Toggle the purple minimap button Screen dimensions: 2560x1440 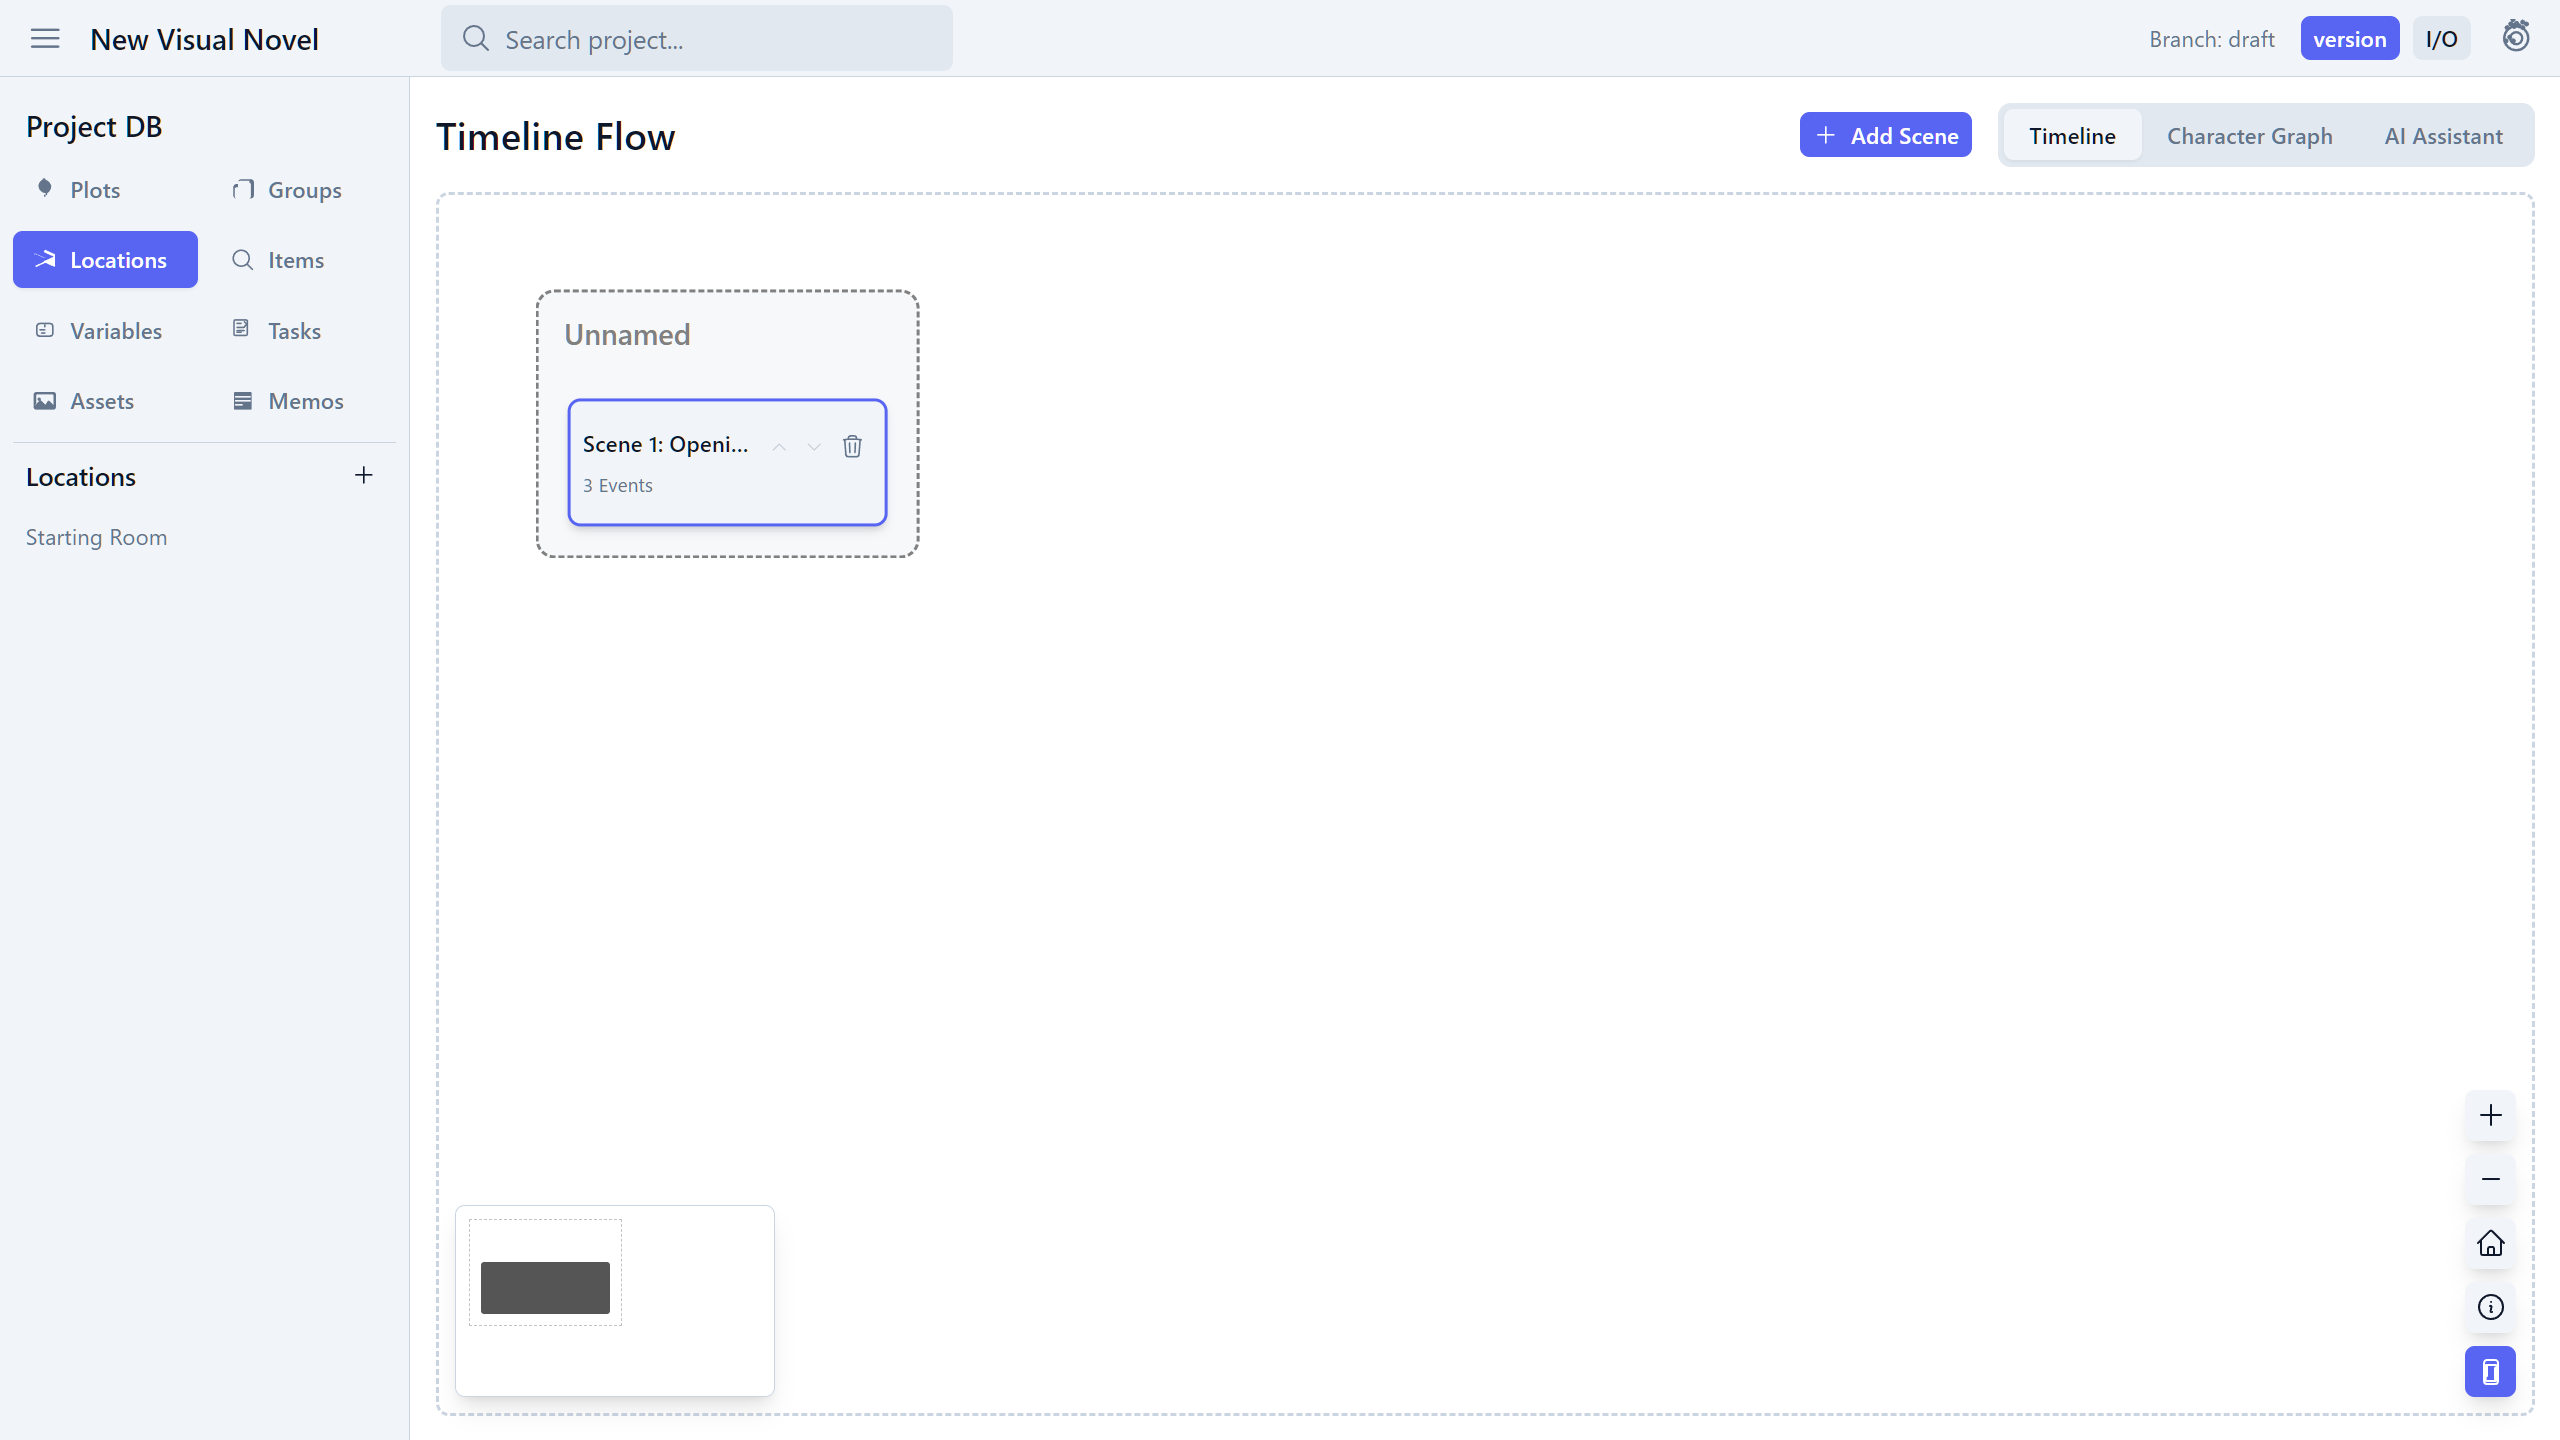(x=2490, y=1372)
